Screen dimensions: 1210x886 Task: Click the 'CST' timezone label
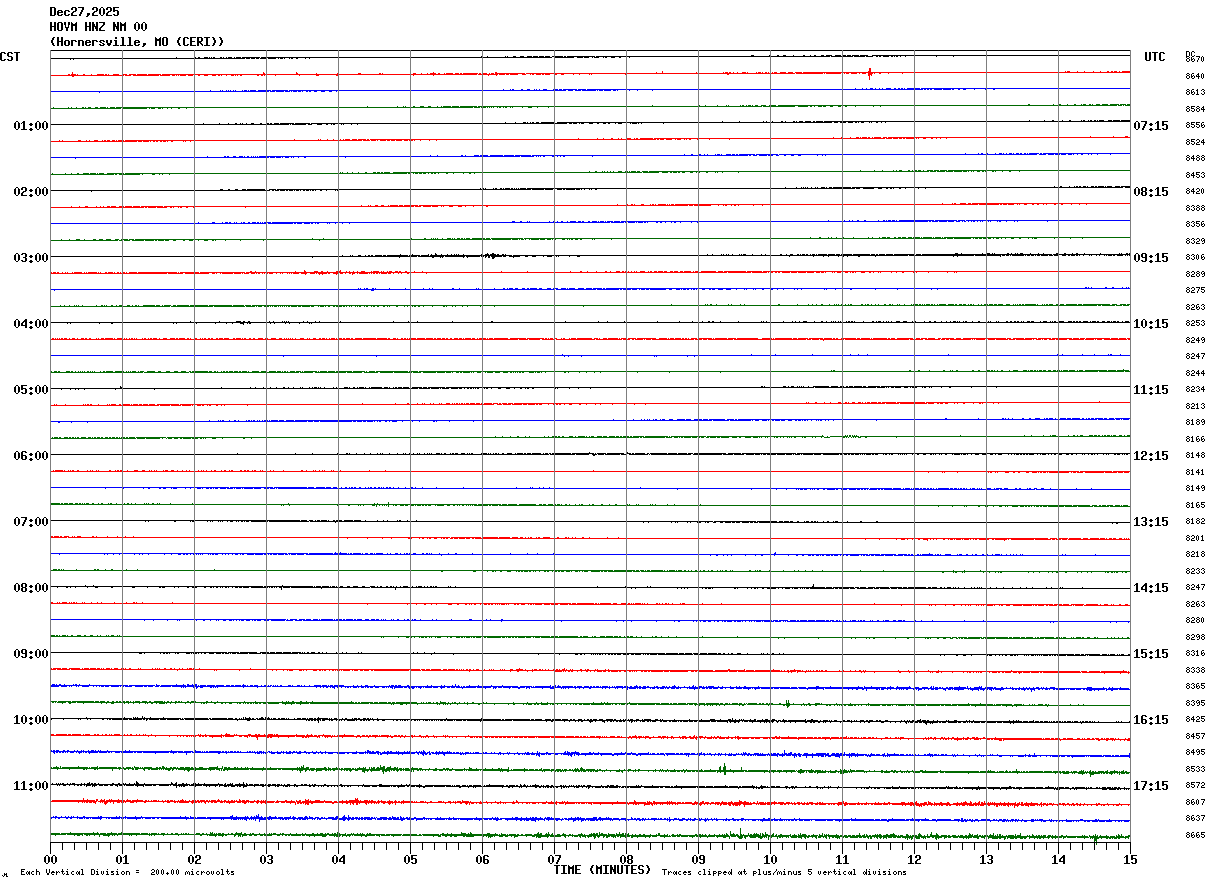(10, 57)
